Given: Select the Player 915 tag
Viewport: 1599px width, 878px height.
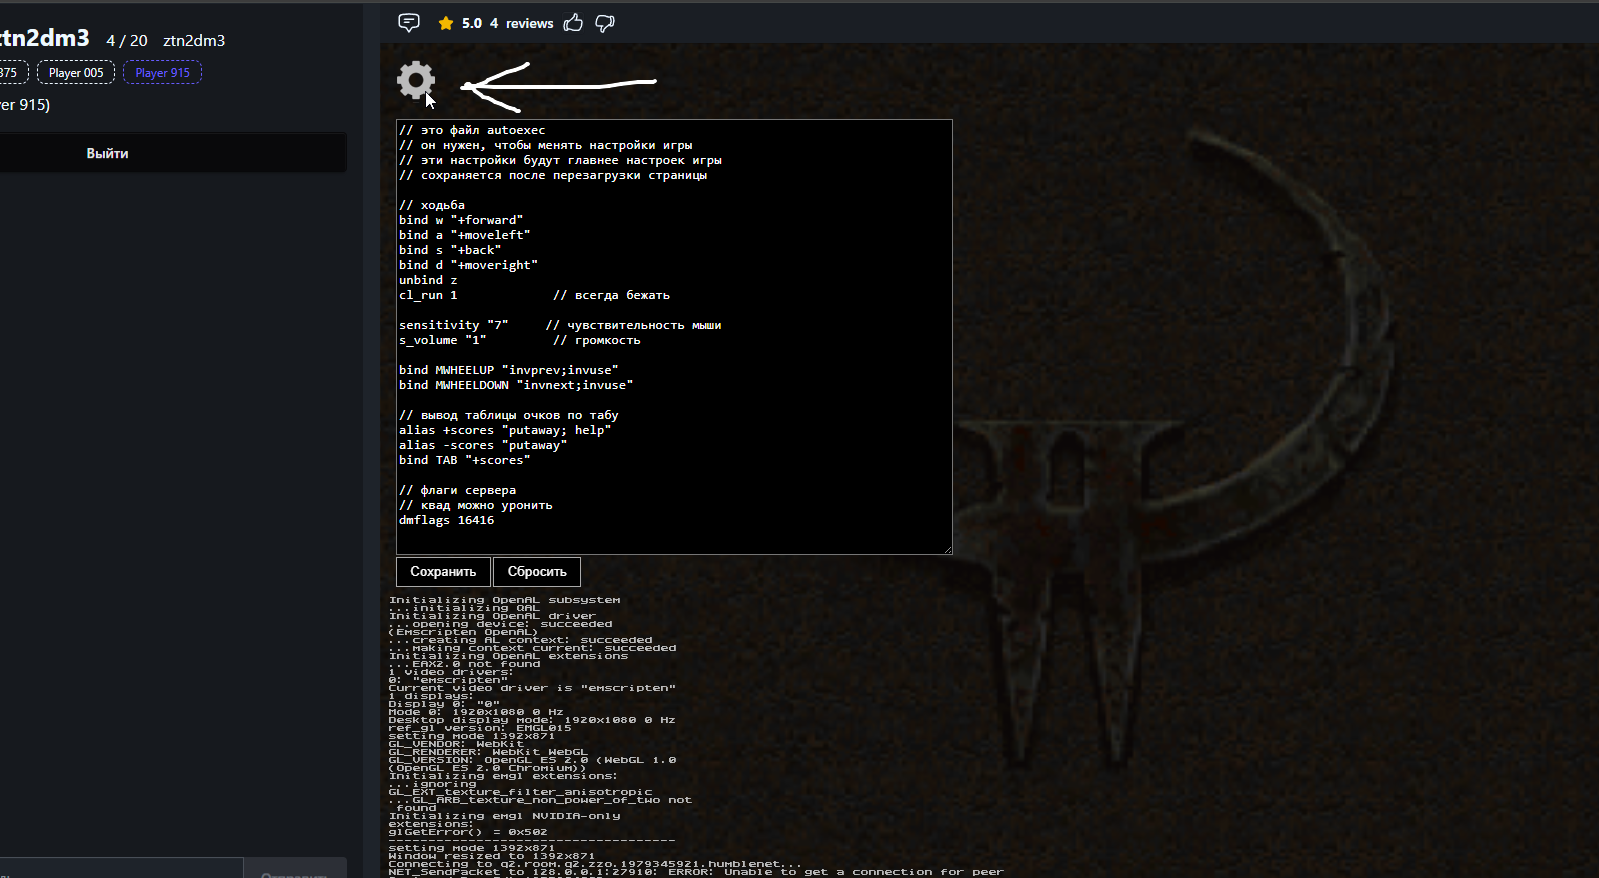Looking at the screenshot, I should 162,73.
